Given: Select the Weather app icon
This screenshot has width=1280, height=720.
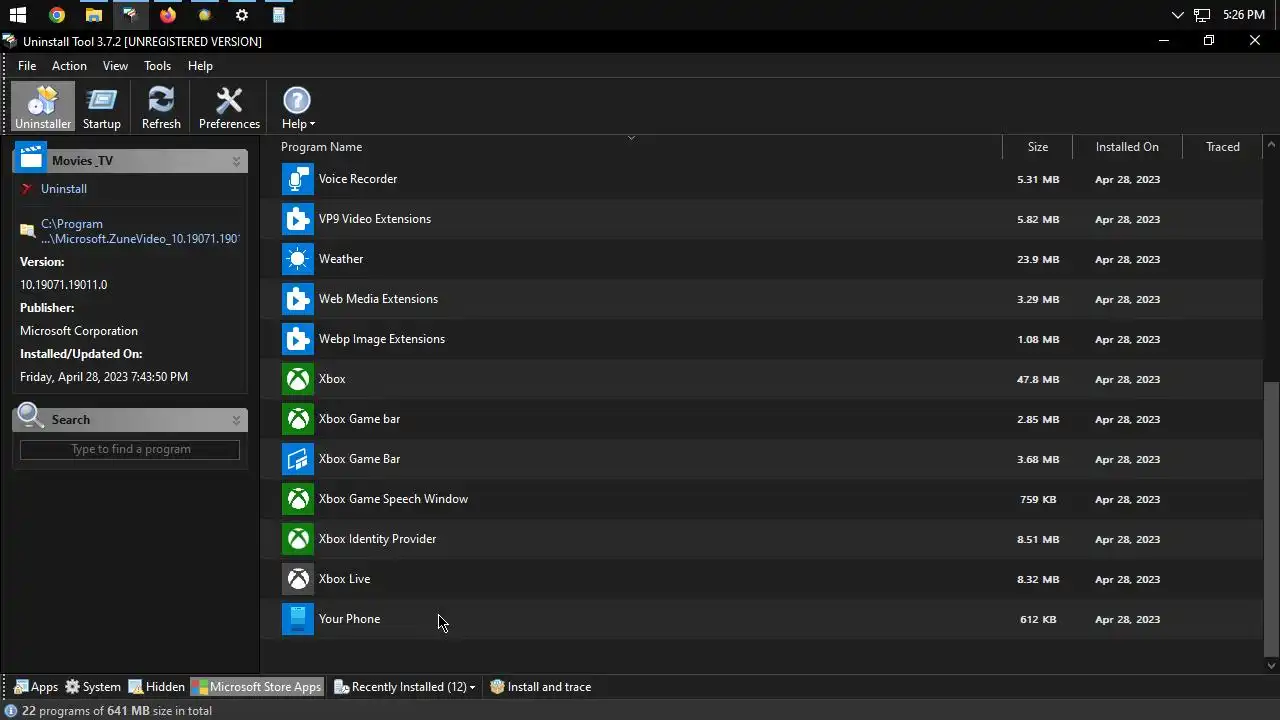Looking at the screenshot, I should tap(298, 259).
